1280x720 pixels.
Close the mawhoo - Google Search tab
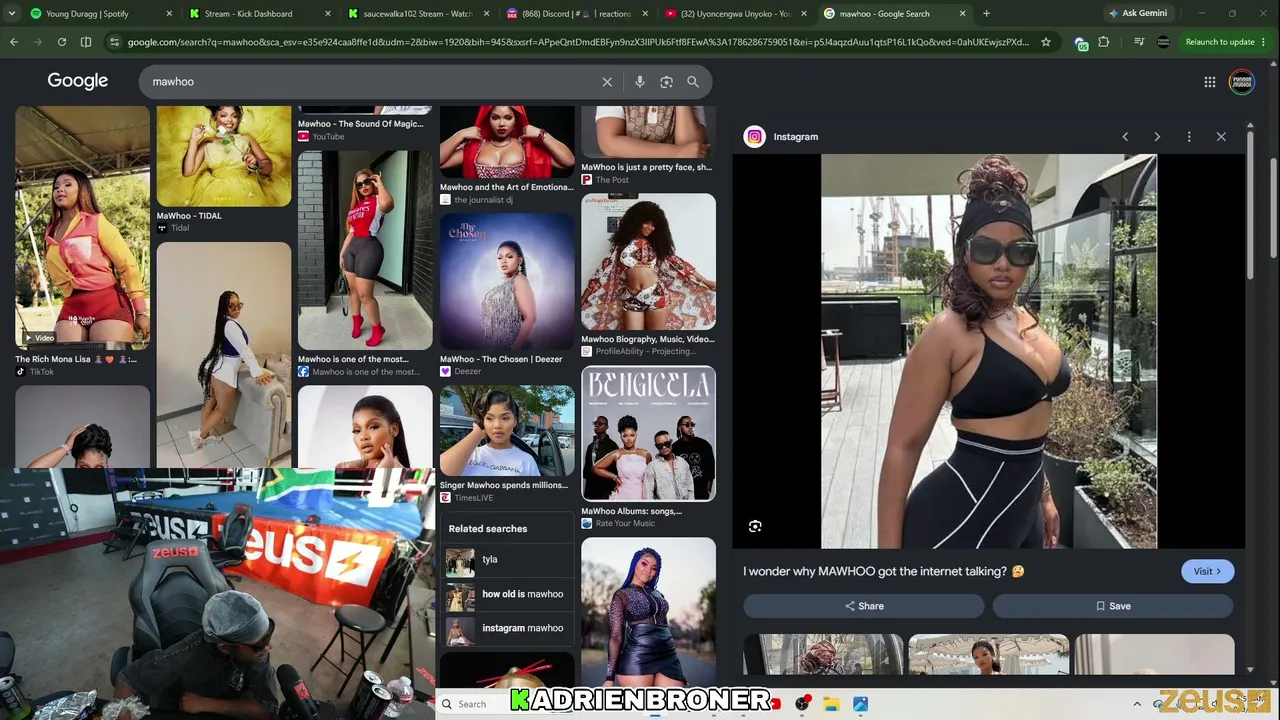click(x=963, y=14)
